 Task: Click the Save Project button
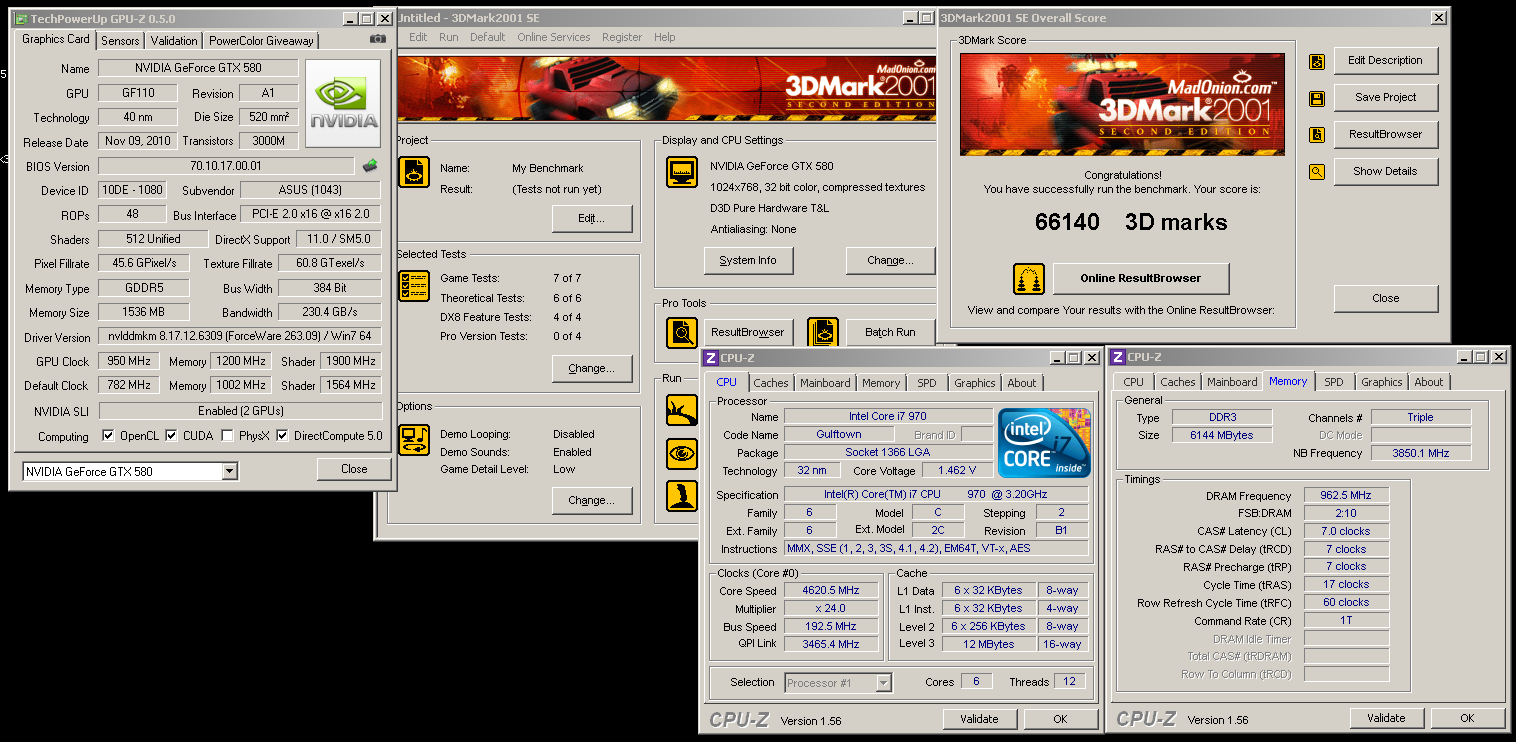tap(1385, 97)
